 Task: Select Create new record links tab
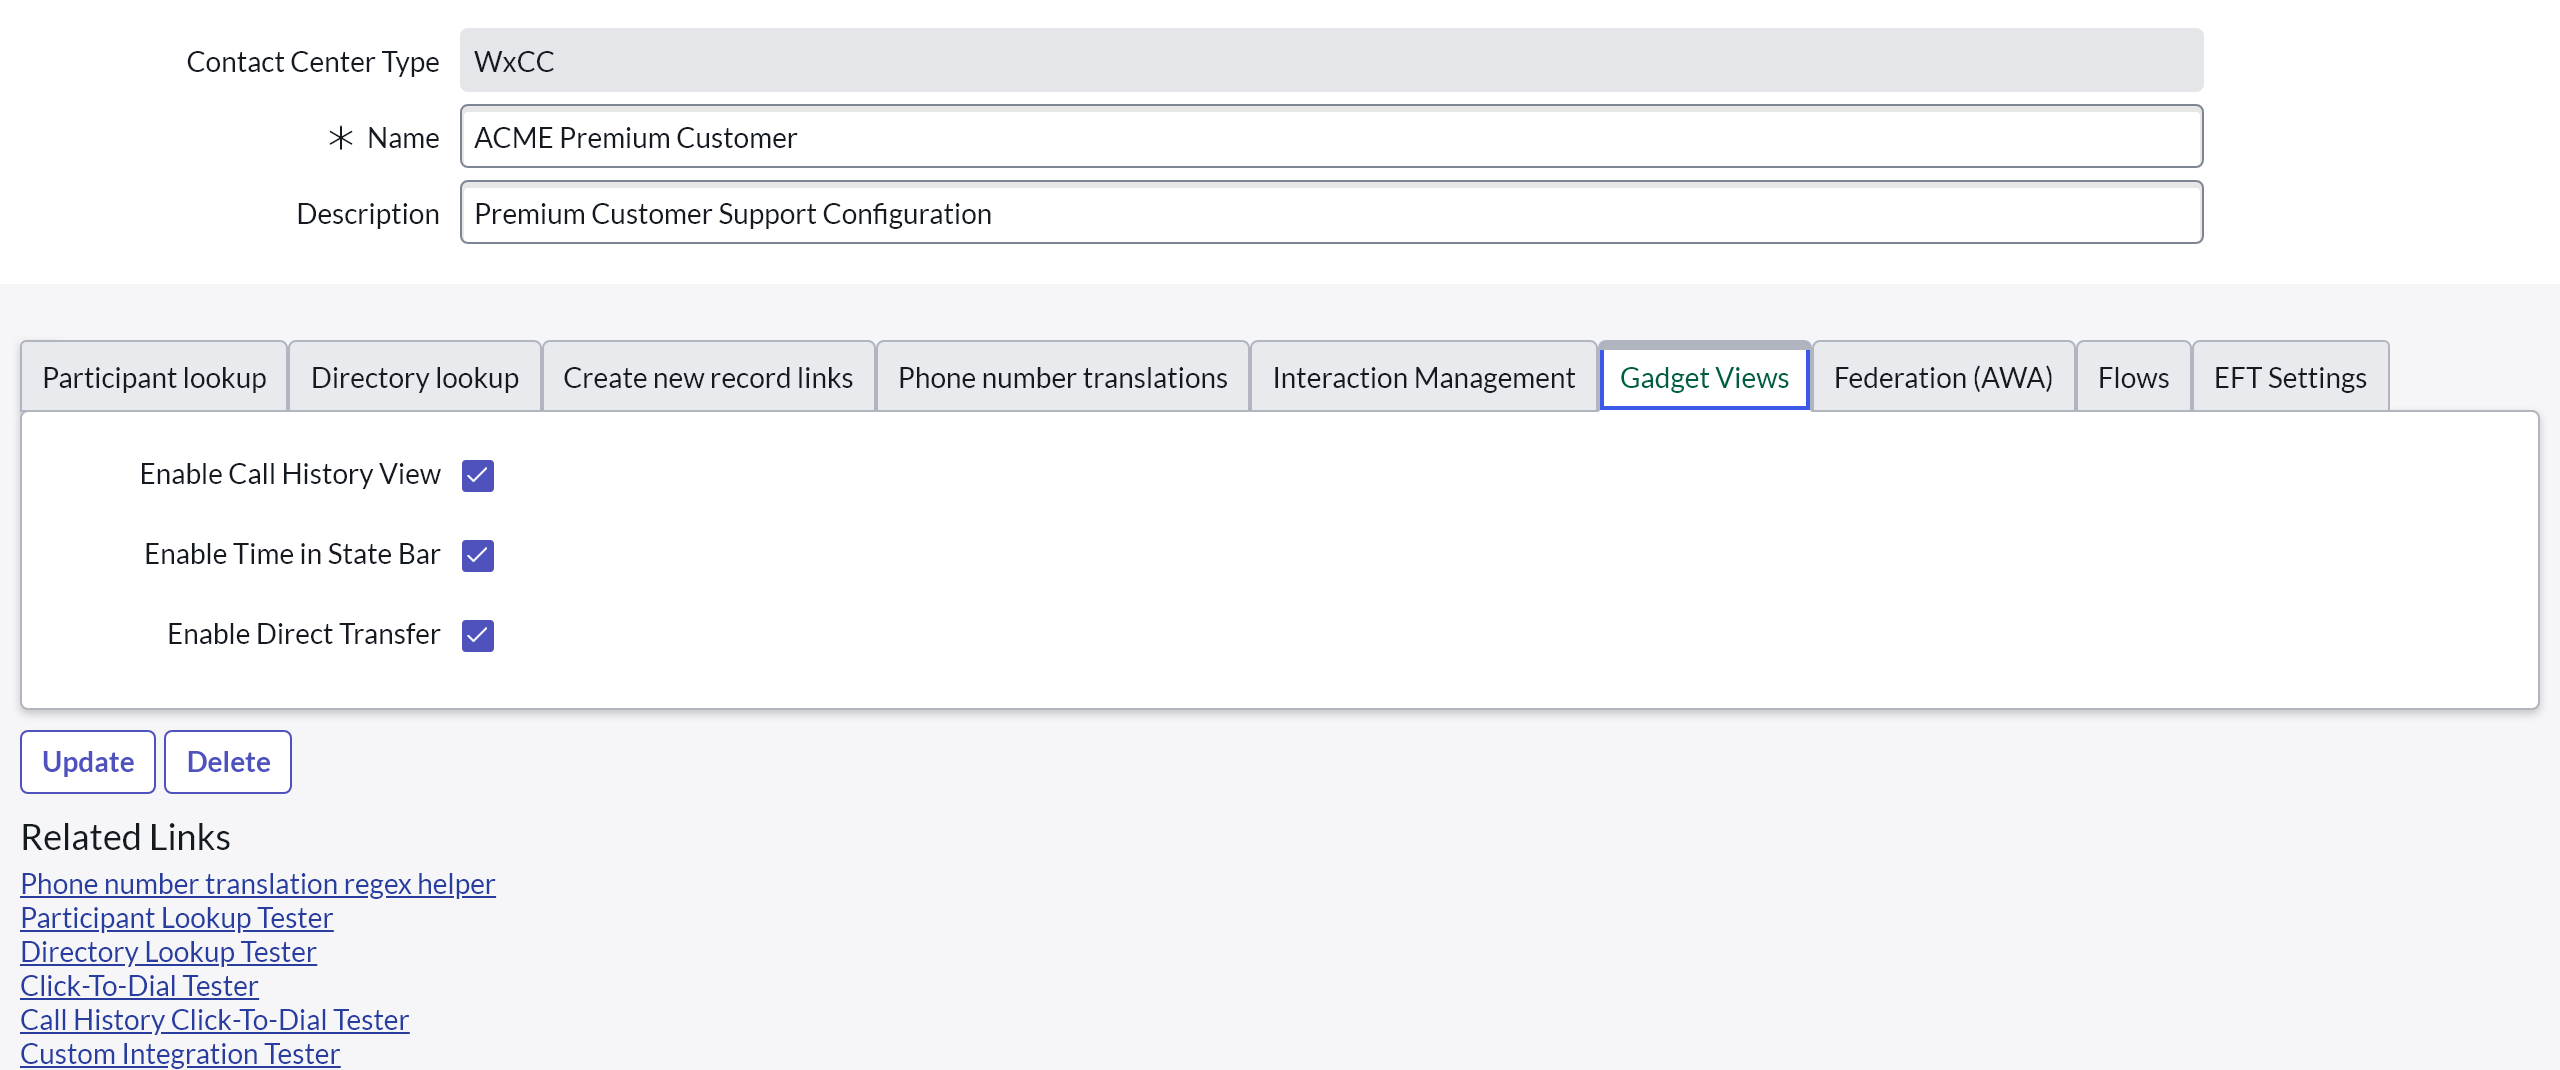point(708,377)
